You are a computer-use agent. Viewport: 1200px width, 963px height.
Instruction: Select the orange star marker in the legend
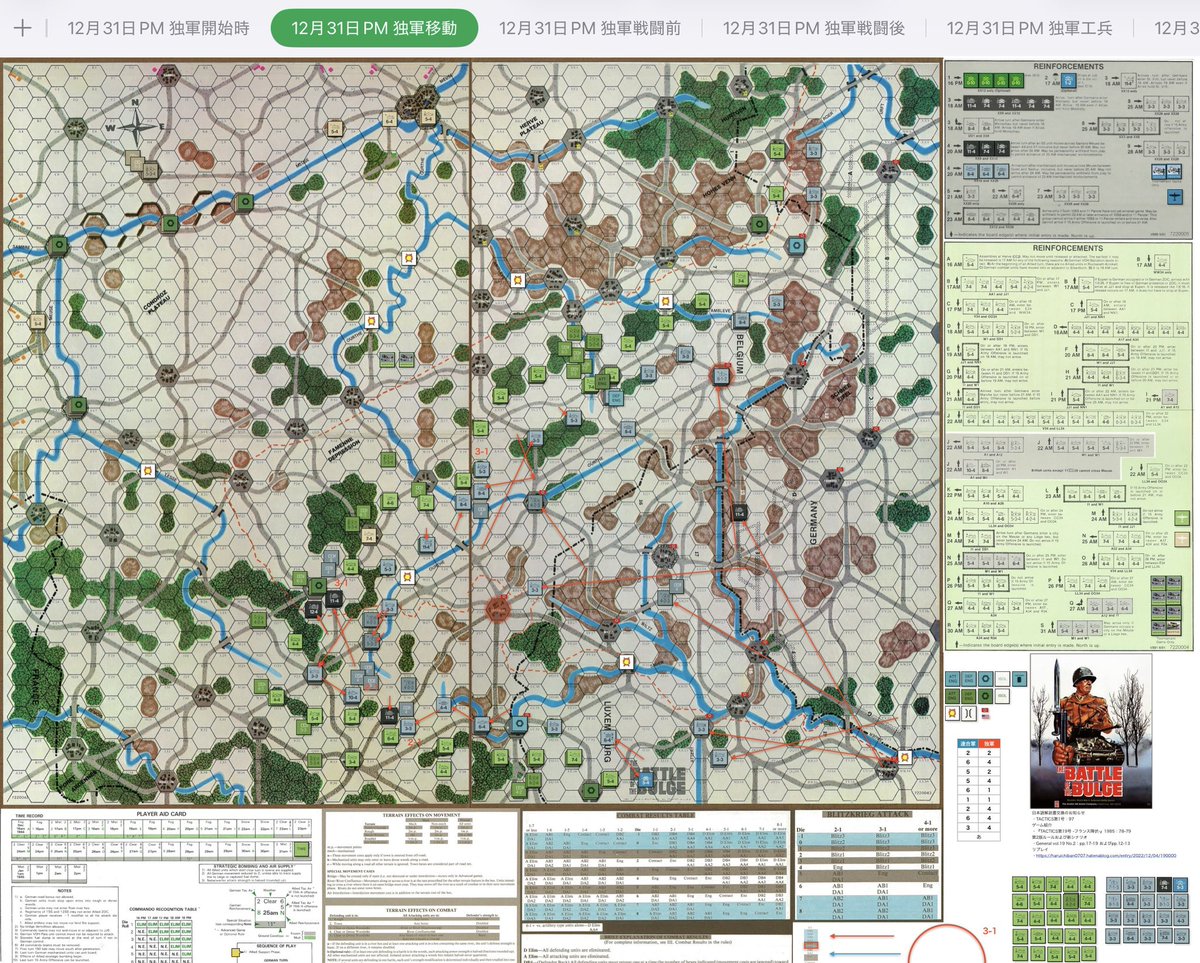tap(952, 714)
